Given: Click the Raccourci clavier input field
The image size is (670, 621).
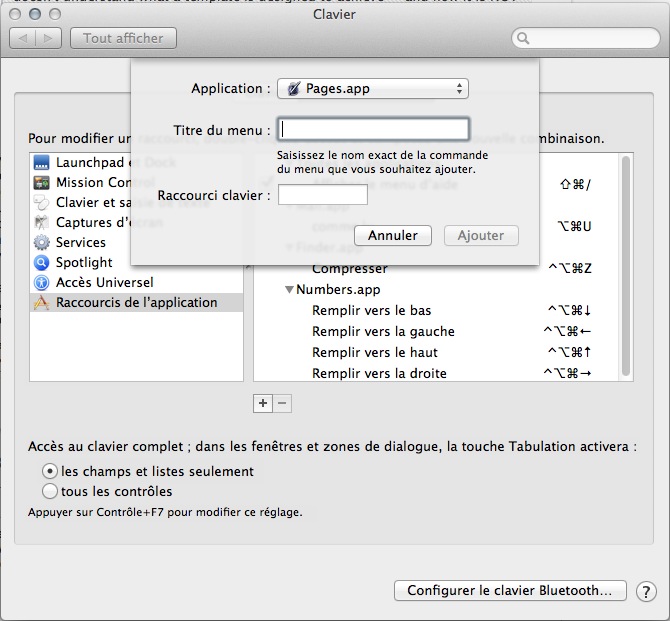Looking at the screenshot, I should click(323, 195).
